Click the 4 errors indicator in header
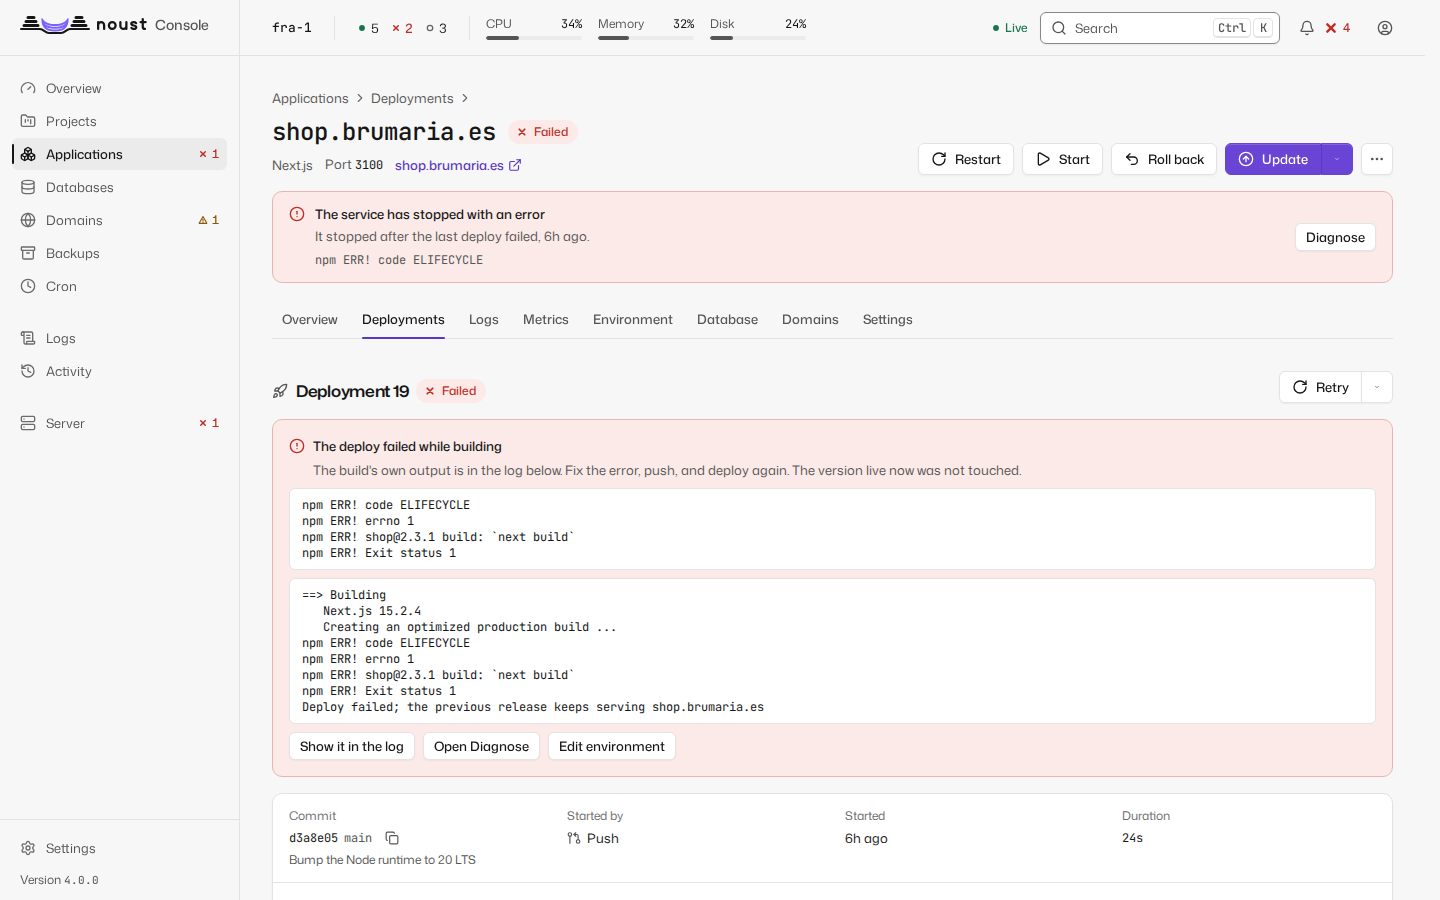The width and height of the screenshot is (1440, 900). coord(1338,28)
